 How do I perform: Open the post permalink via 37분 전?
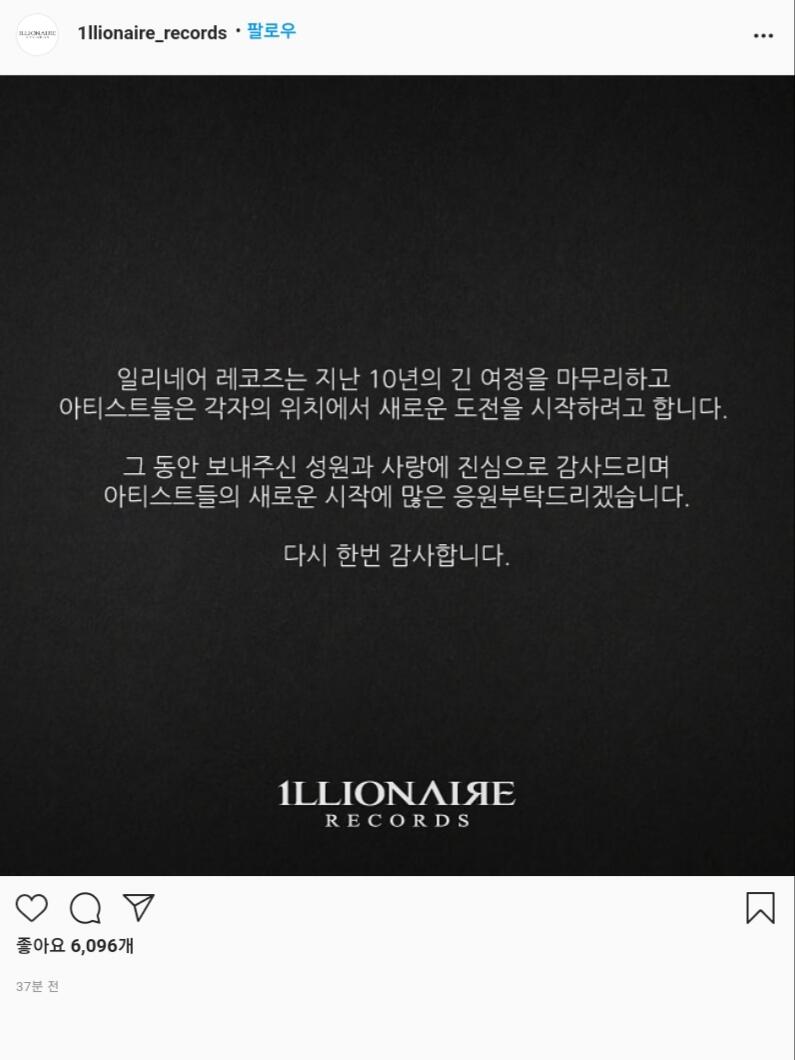coord(37,986)
